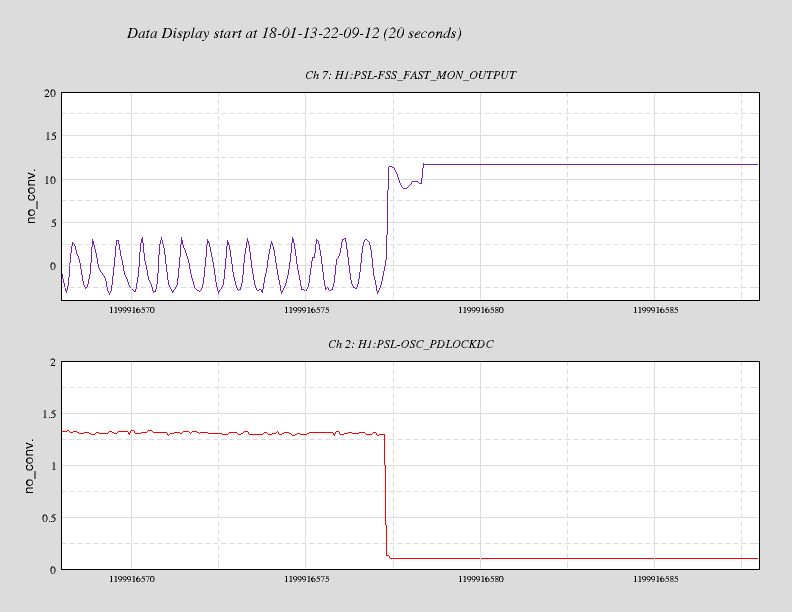Click the 'Data Display start' title text
This screenshot has width=792, height=612.
pos(294,33)
